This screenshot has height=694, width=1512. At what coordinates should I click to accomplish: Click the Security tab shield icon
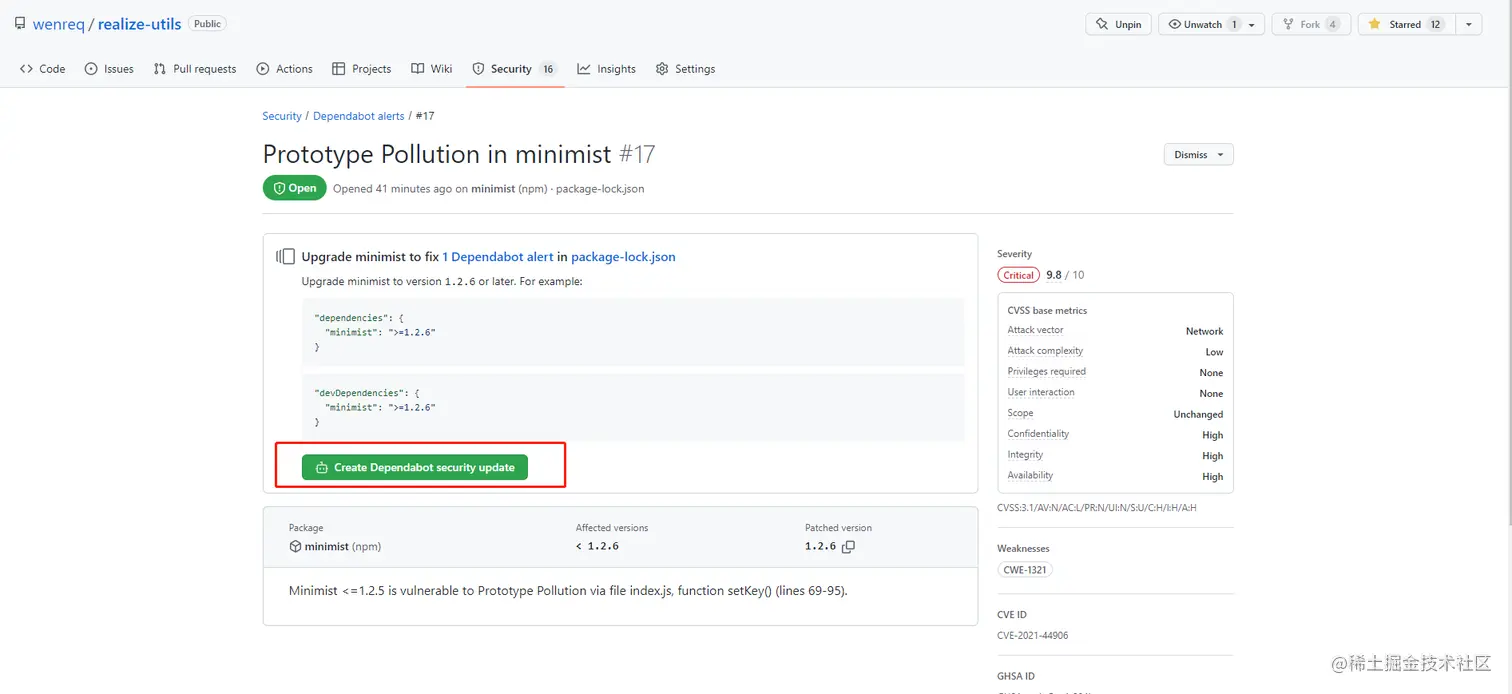pos(479,69)
